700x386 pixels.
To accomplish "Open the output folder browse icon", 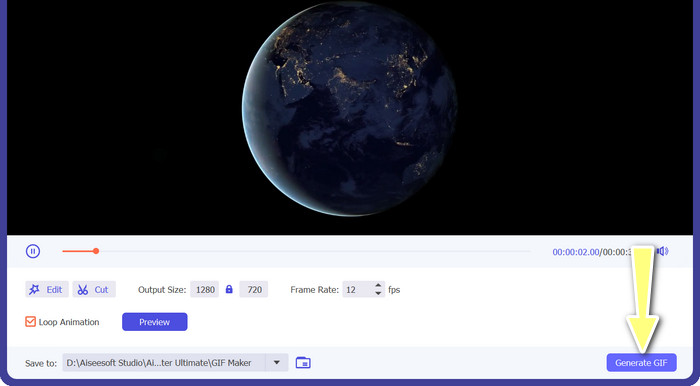I will click(x=303, y=362).
